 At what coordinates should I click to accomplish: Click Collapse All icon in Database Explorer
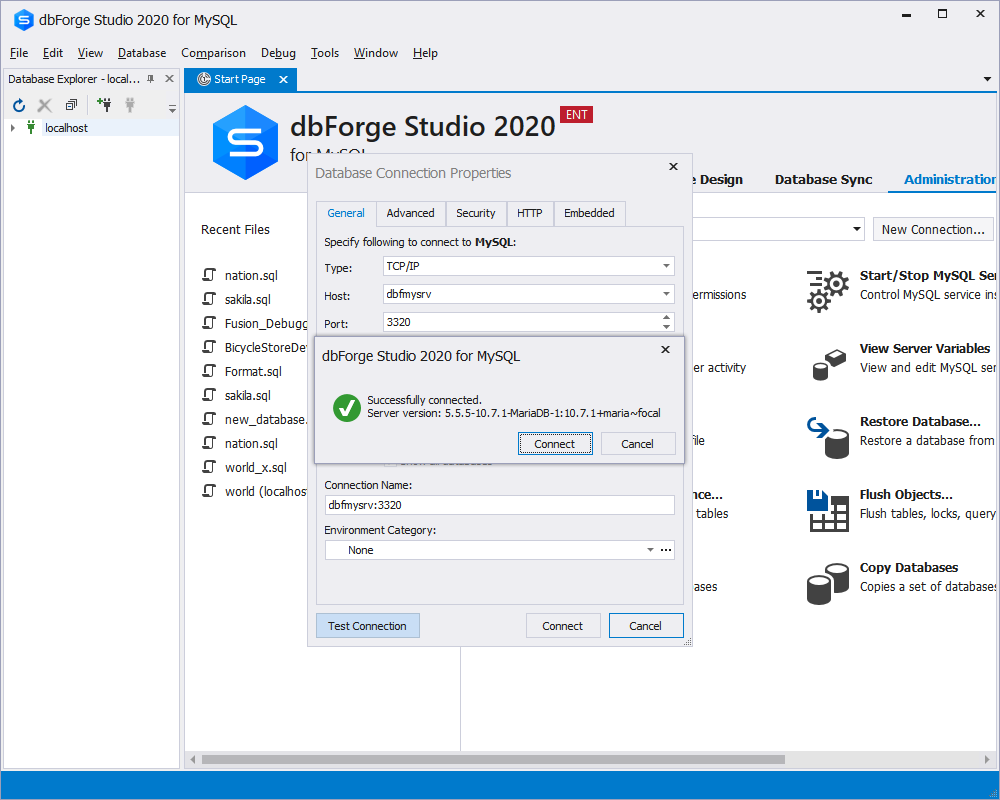71,105
